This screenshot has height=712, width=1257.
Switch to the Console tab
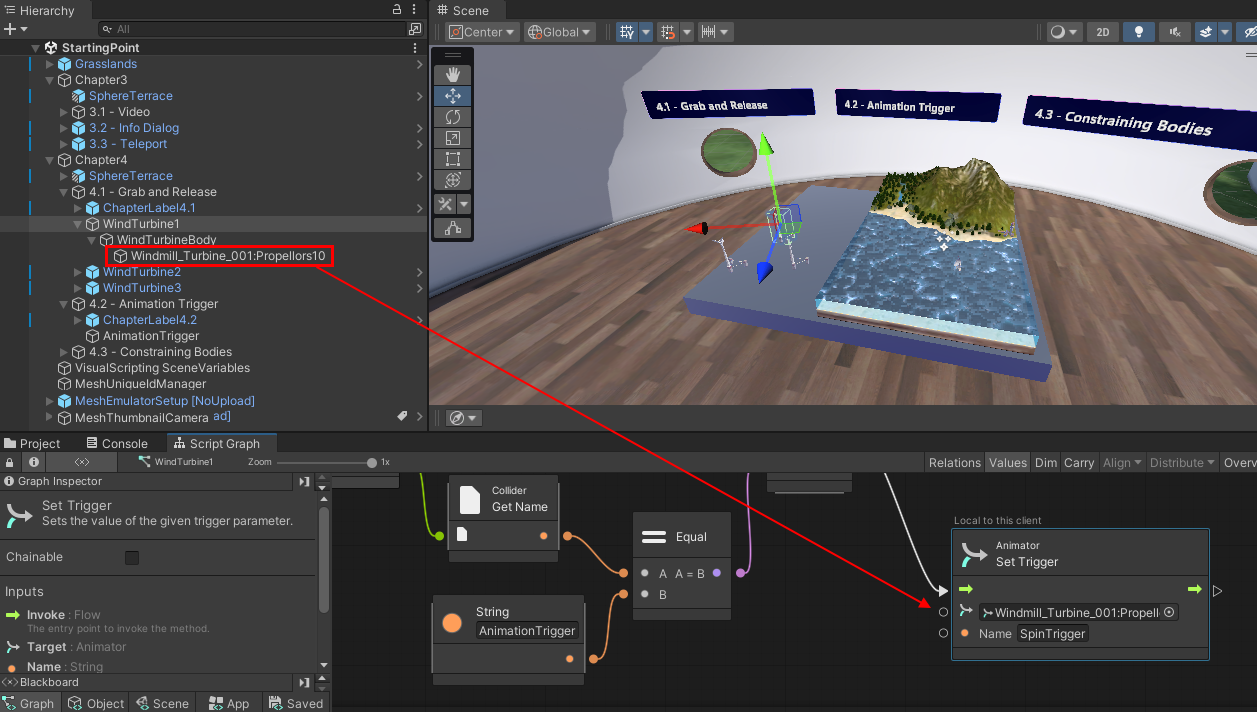[x=116, y=442]
